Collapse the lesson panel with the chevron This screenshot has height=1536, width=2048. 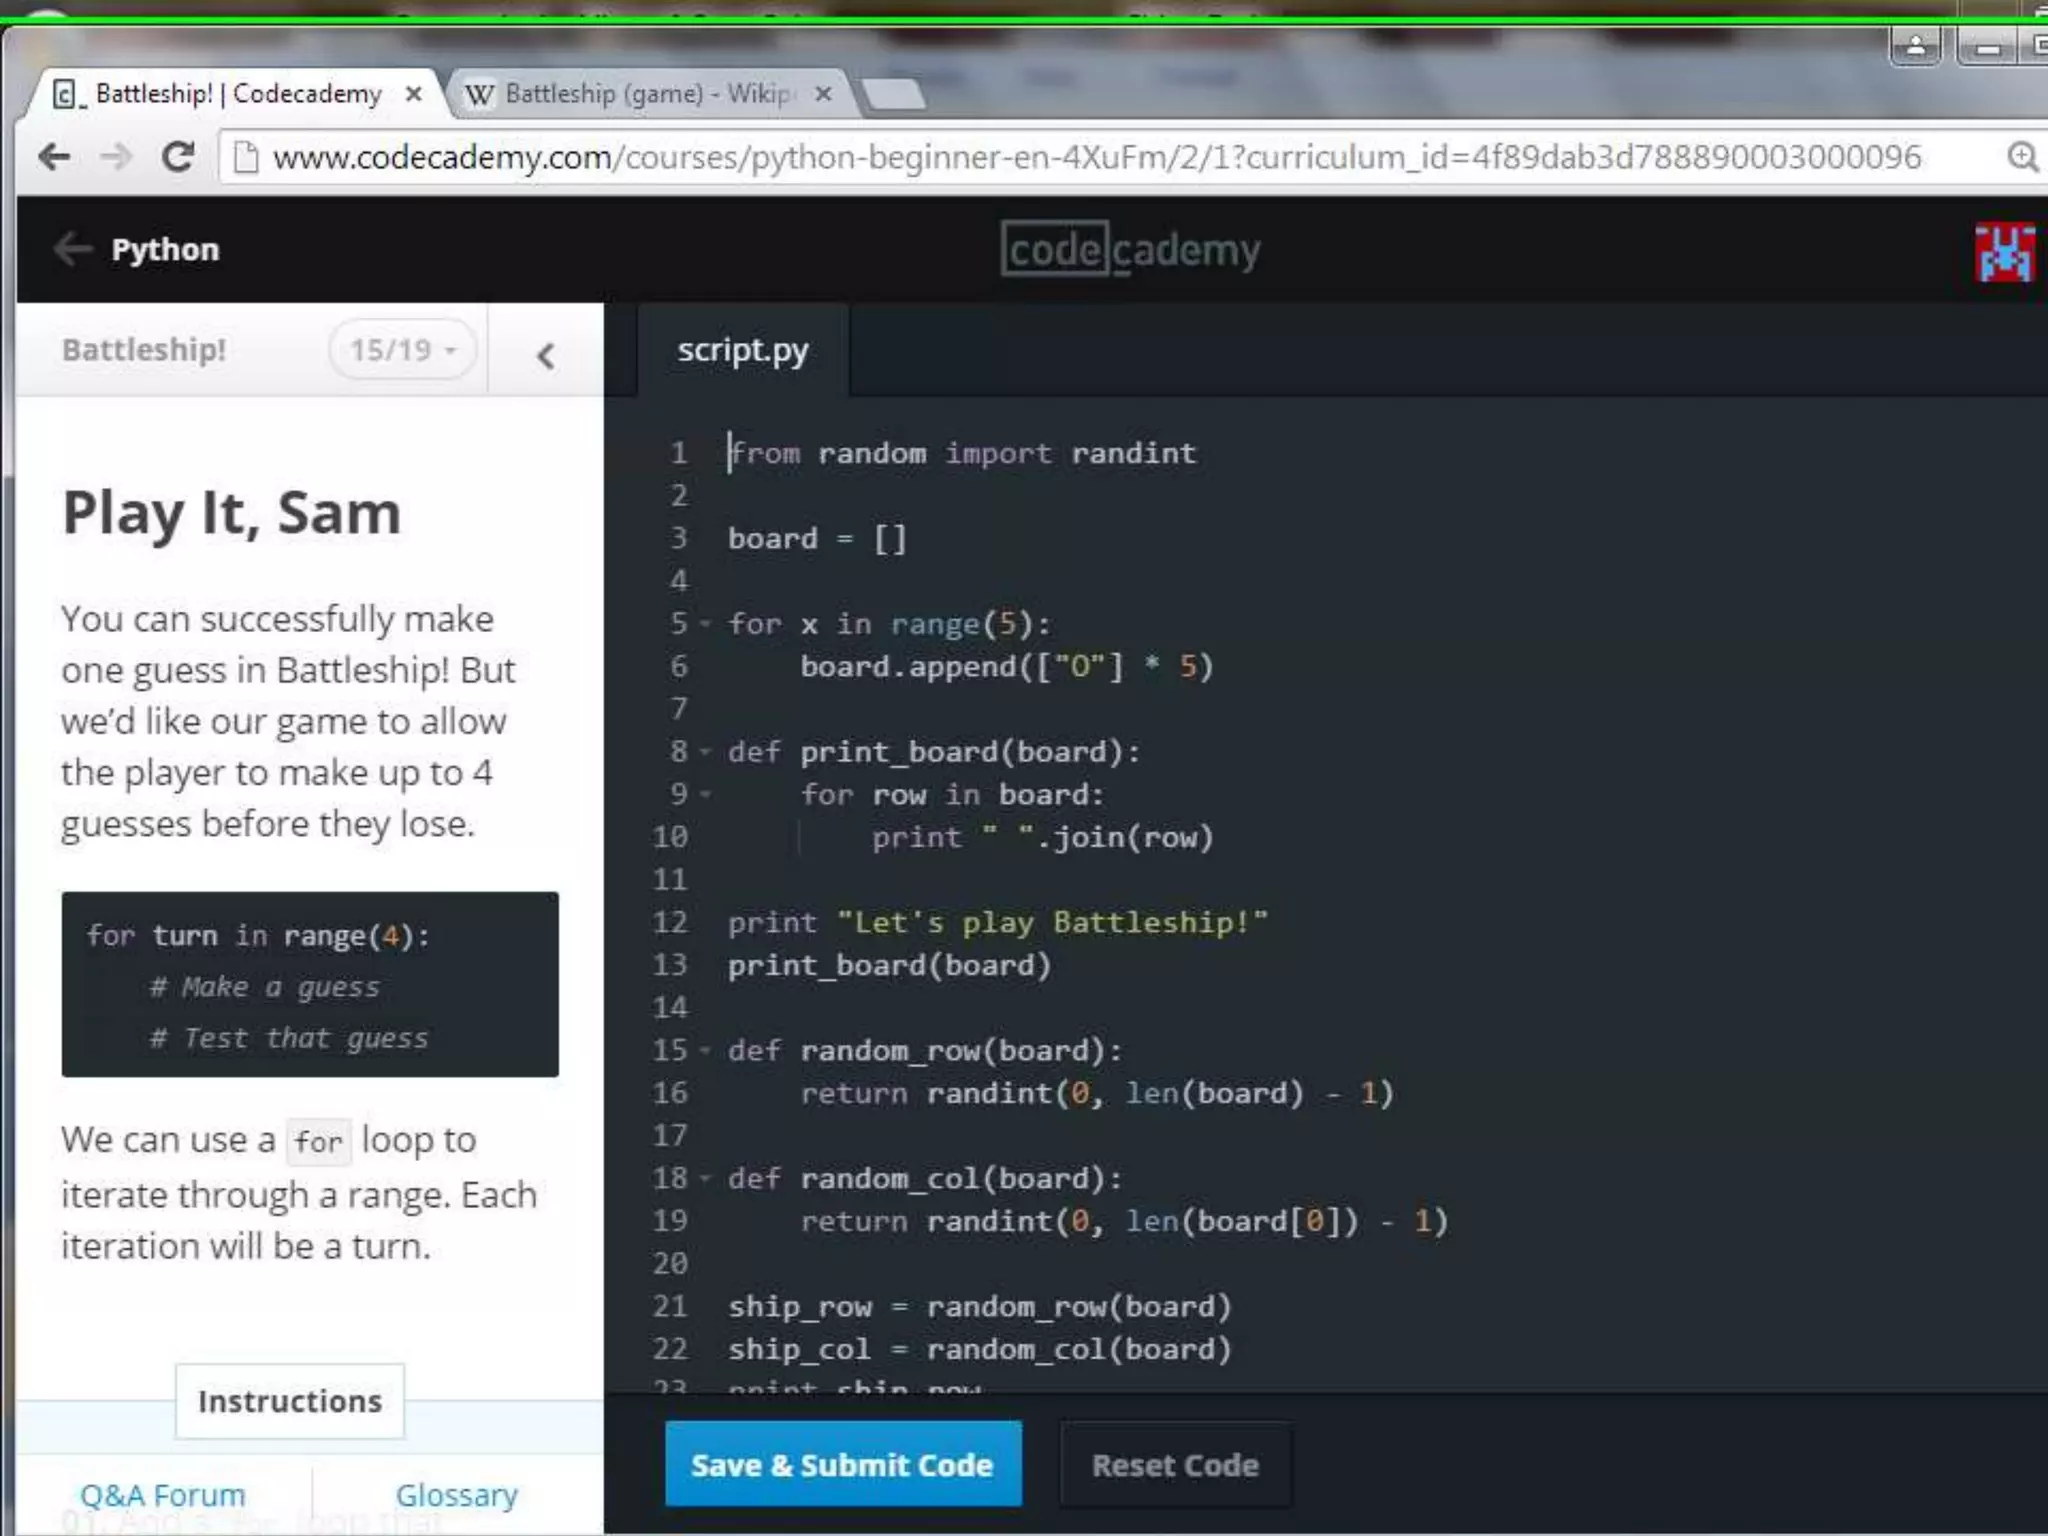[545, 356]
